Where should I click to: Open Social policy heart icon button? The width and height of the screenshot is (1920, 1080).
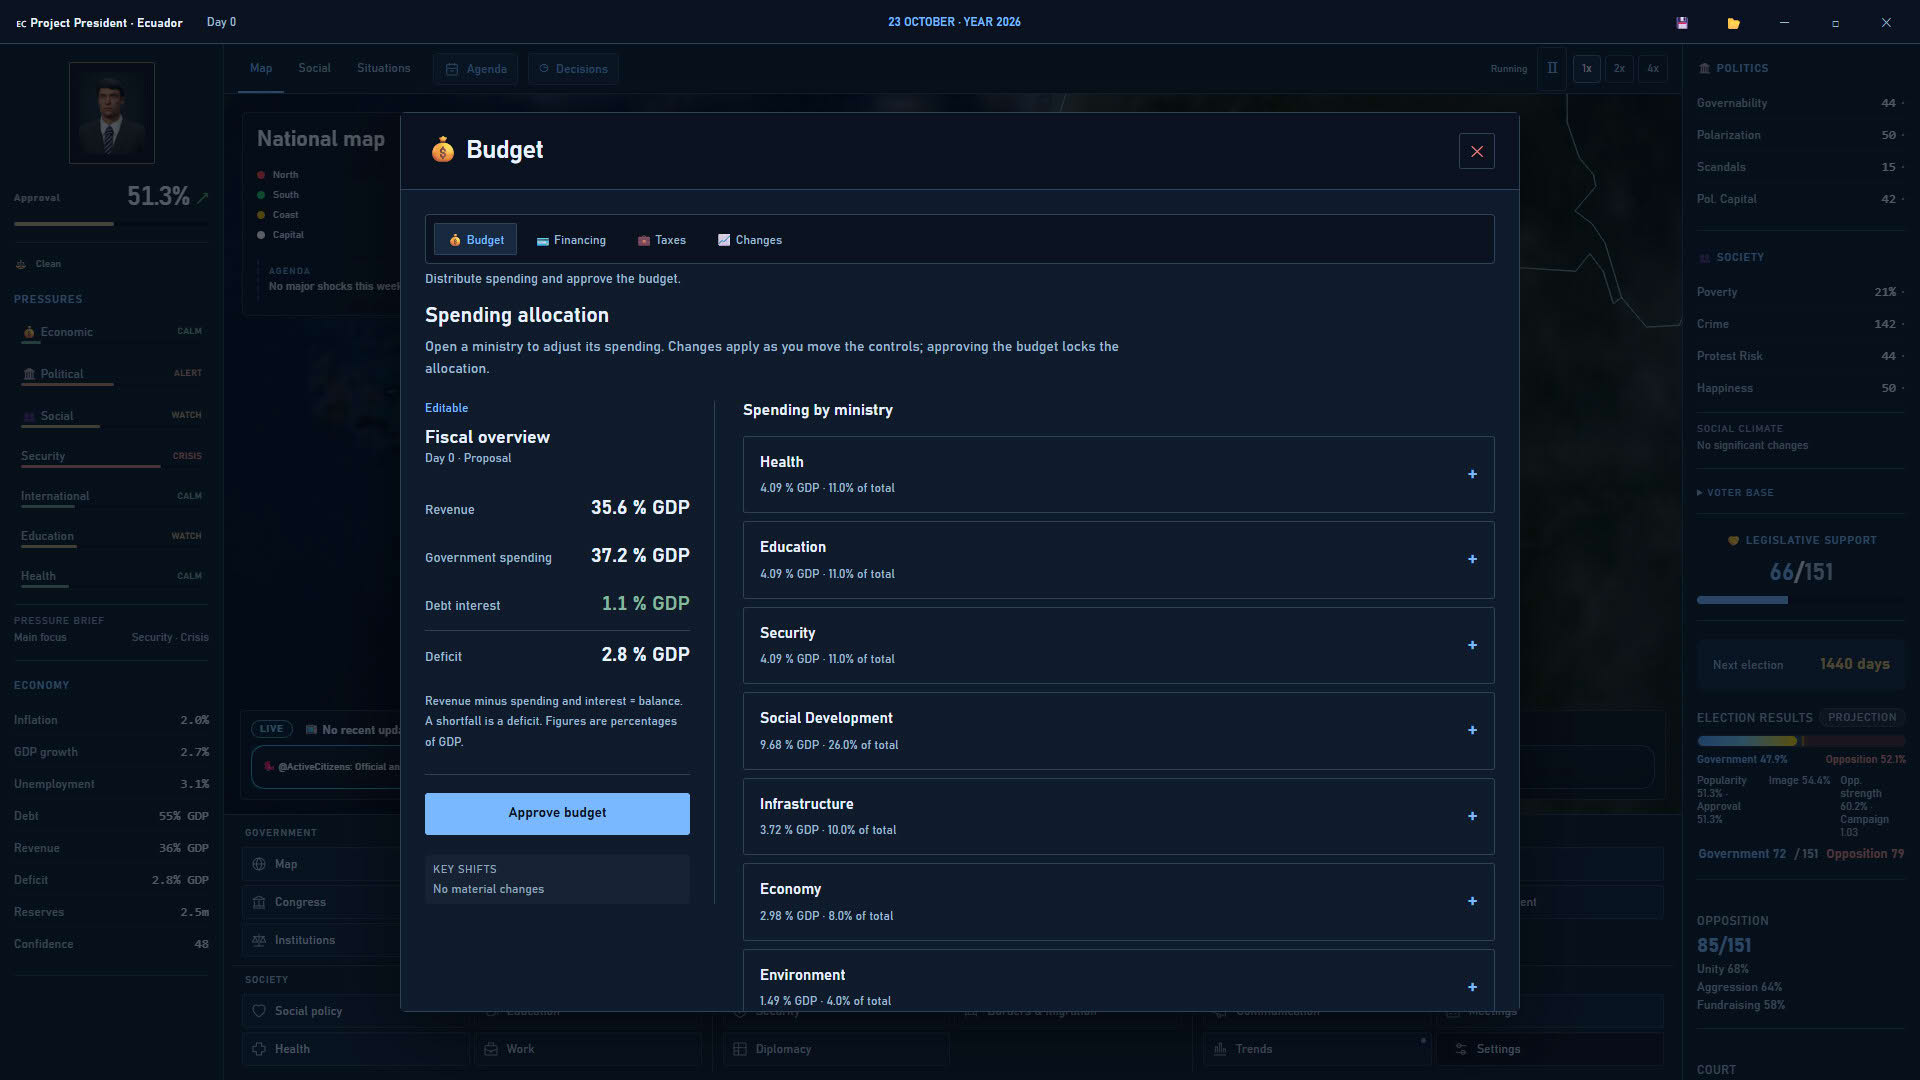[x=321, y=1011]
